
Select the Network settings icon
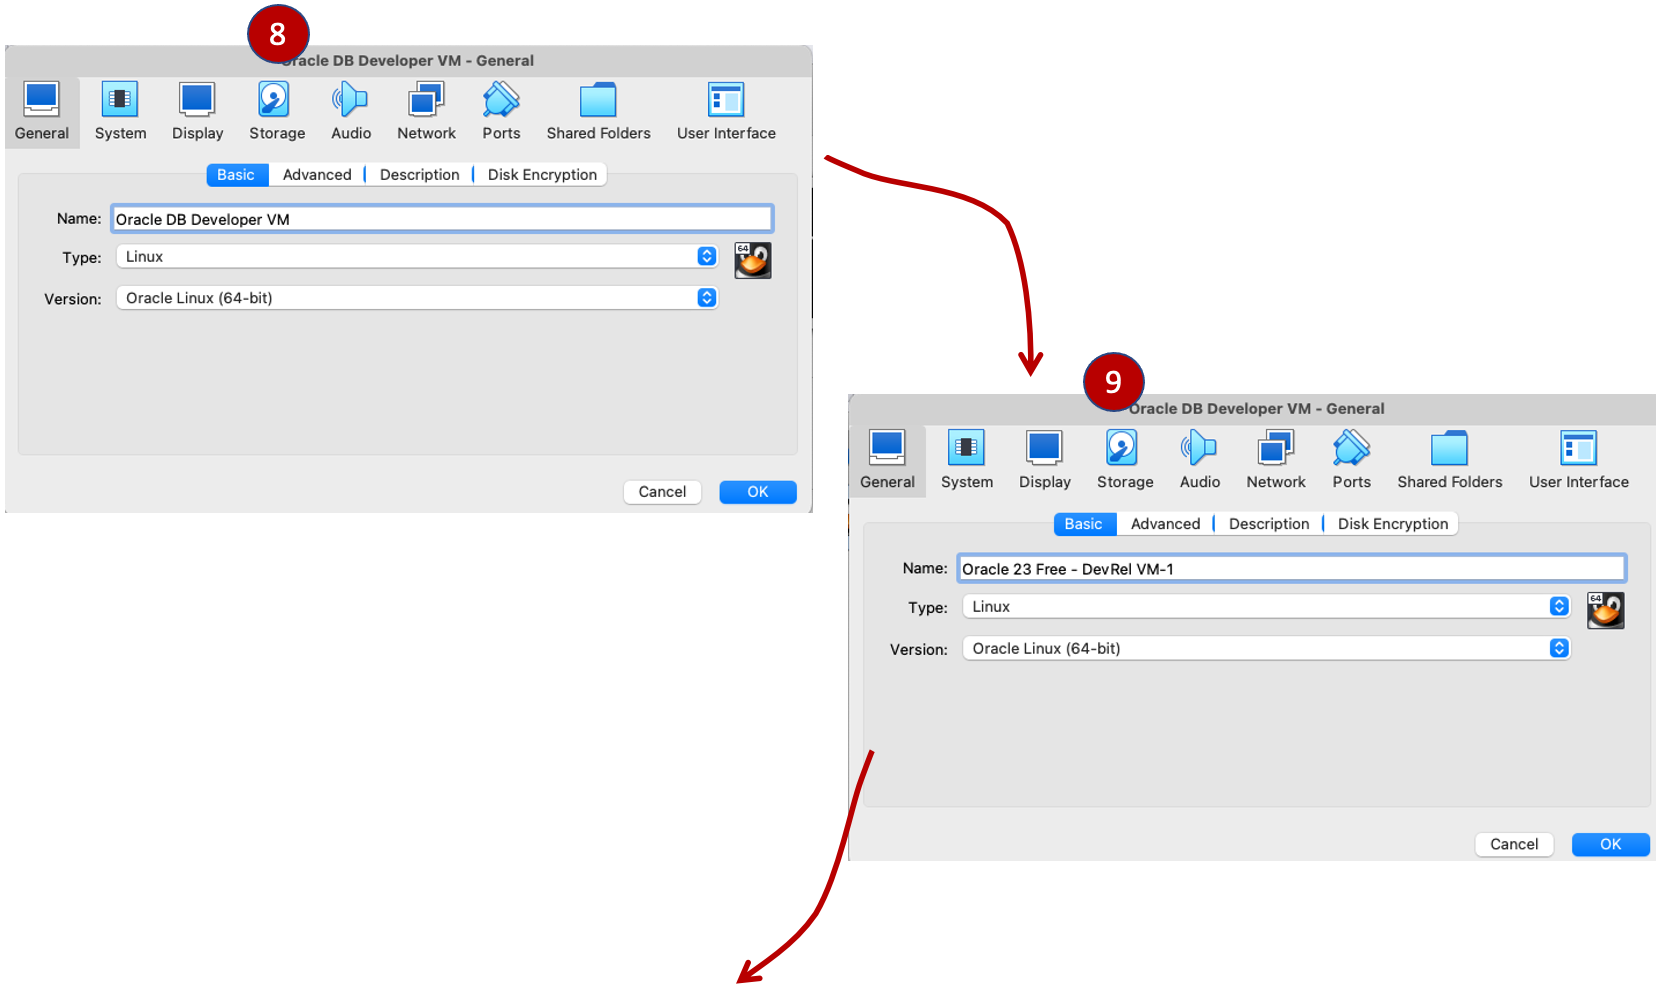(x=426, y=110)
